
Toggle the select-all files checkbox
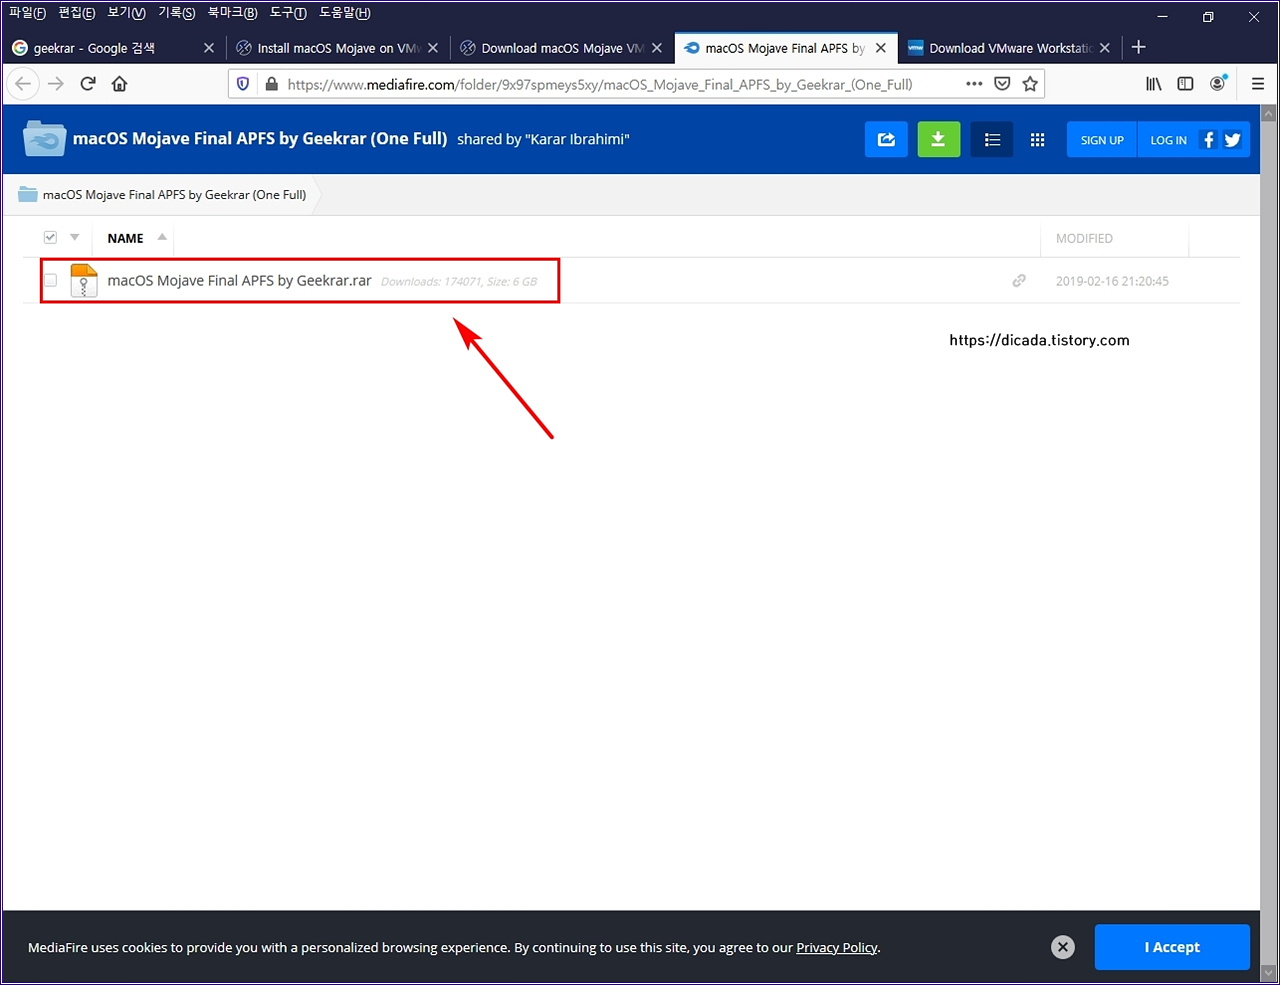point(50,238)
